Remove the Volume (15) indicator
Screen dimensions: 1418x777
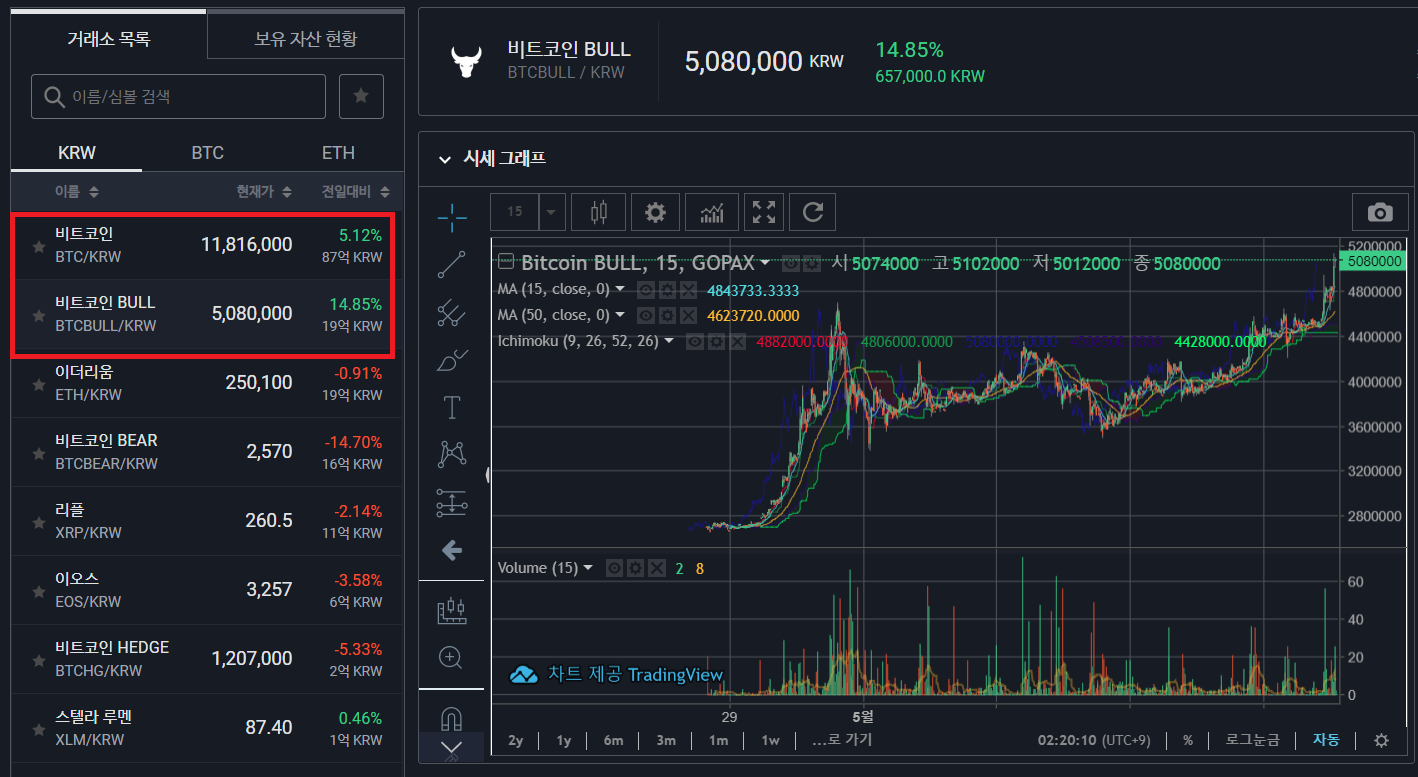[657, 568]
